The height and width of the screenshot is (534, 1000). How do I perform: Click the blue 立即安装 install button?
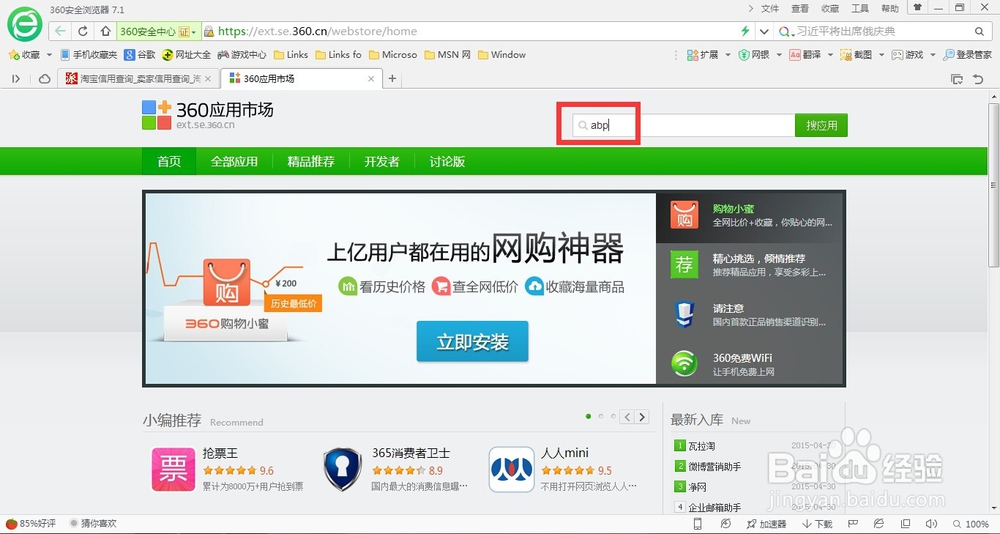click(473, 341)
